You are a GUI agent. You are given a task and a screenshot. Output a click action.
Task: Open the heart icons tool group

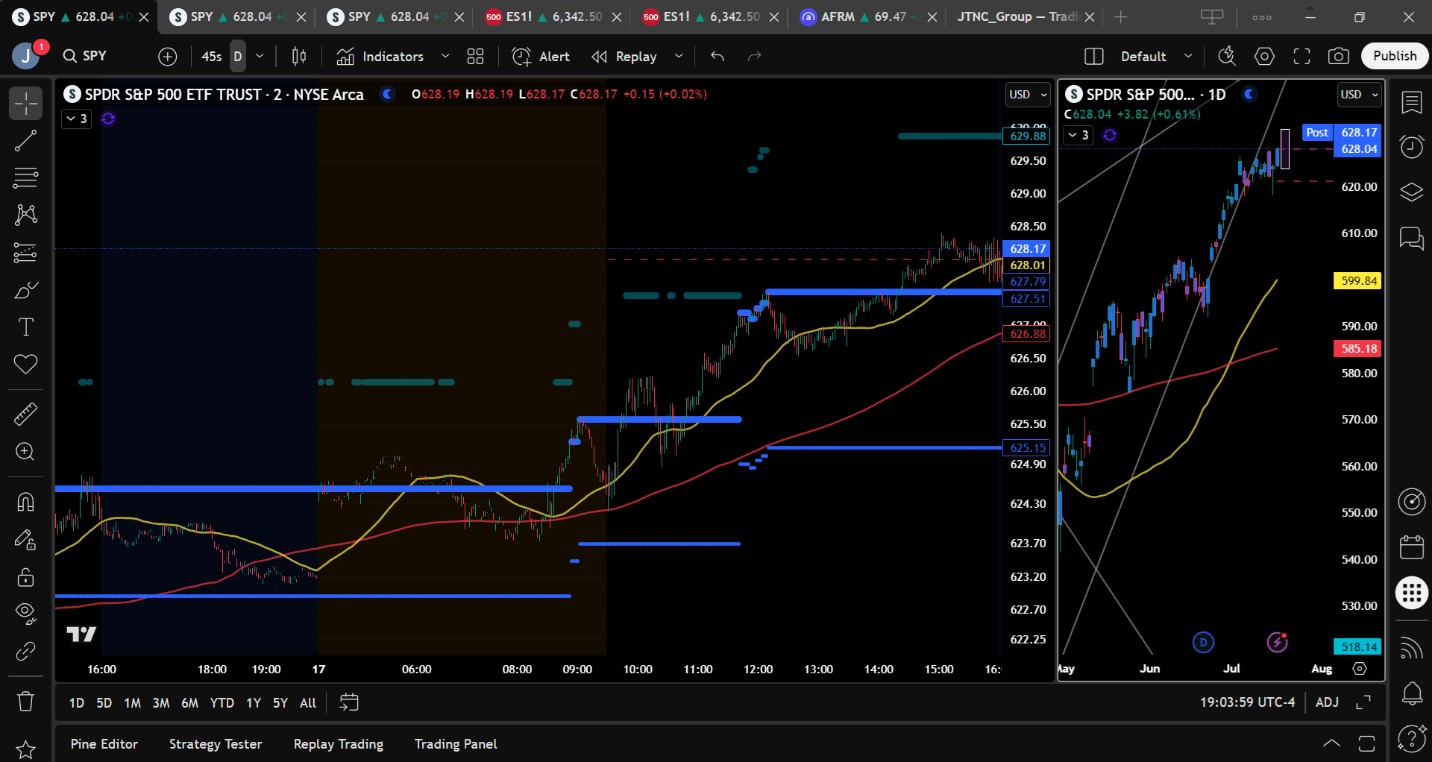(26, 364)
